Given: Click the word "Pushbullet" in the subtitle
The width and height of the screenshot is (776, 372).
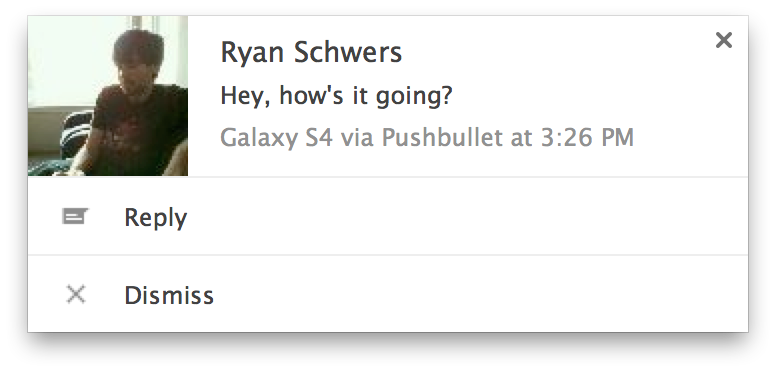Looking at the screenshot, I should (x=442, y=138).
